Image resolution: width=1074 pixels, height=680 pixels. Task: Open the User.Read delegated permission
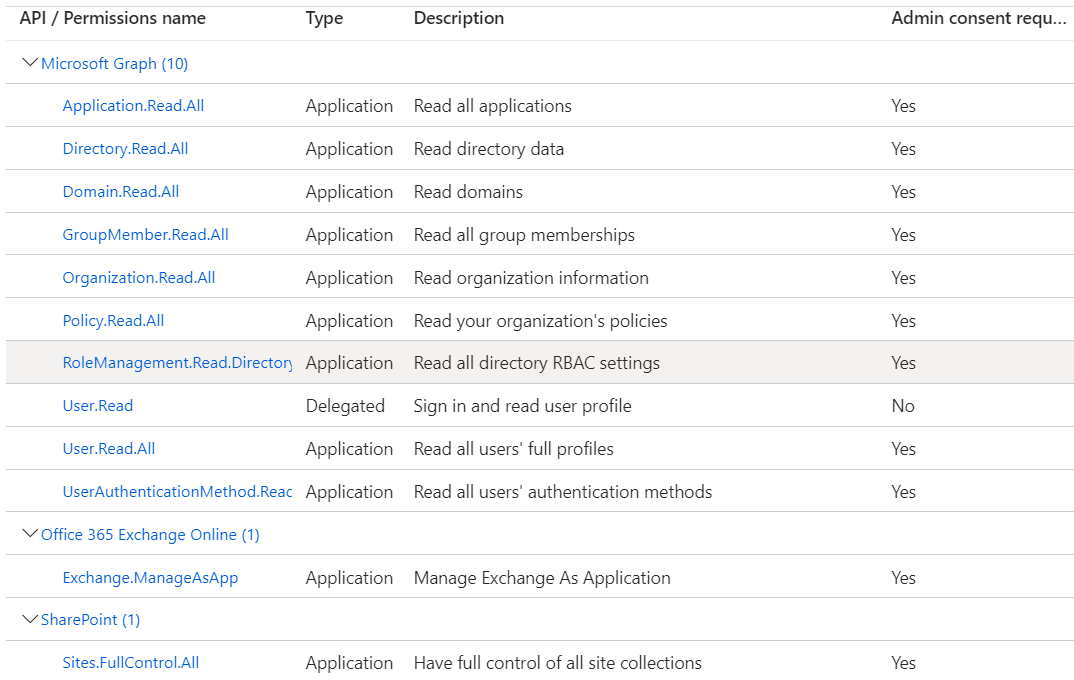click(x=97, y=405)
